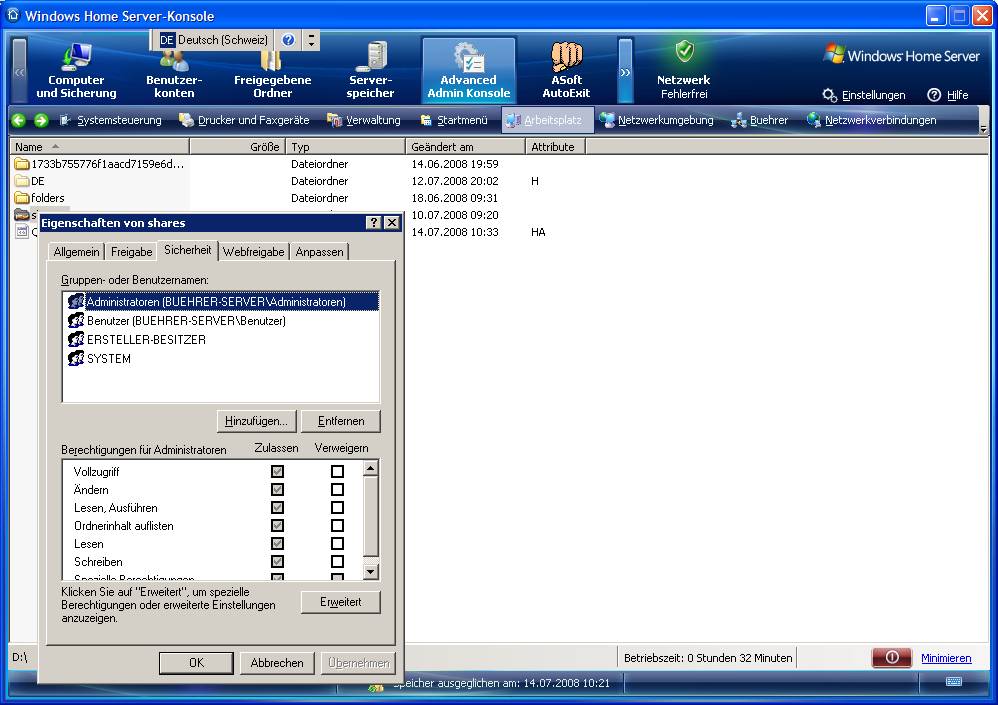The width and height of the screenshot is (998, 705).
Task: Sort file list by Name column
Action: tap(99, 146)
